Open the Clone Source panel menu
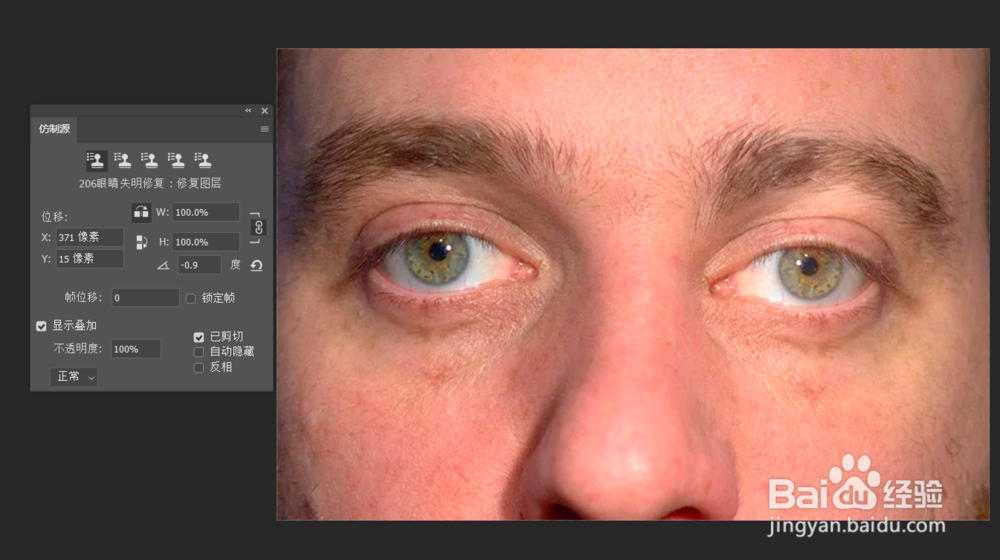Viewport: 1000px width, 560px height. [264, 129]
